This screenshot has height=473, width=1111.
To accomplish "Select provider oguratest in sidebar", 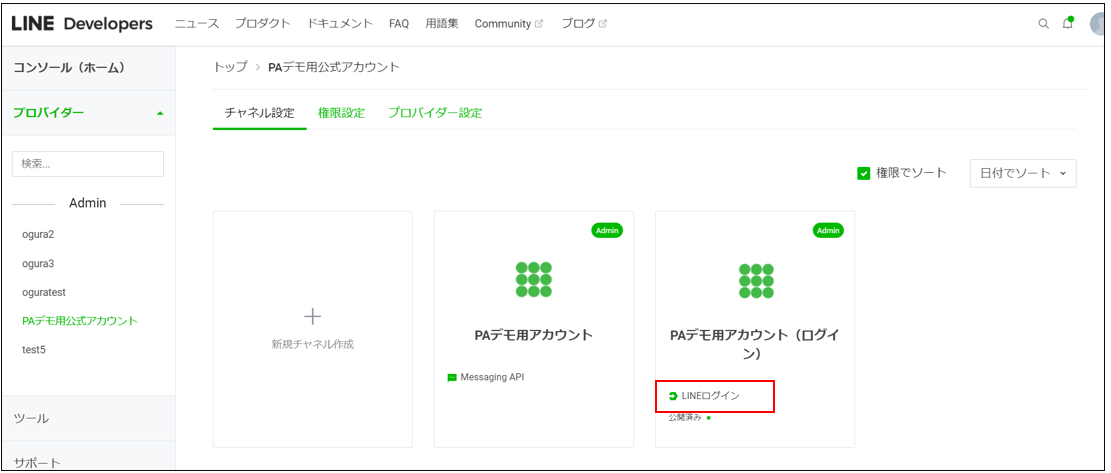I will (x=44, y=292).
